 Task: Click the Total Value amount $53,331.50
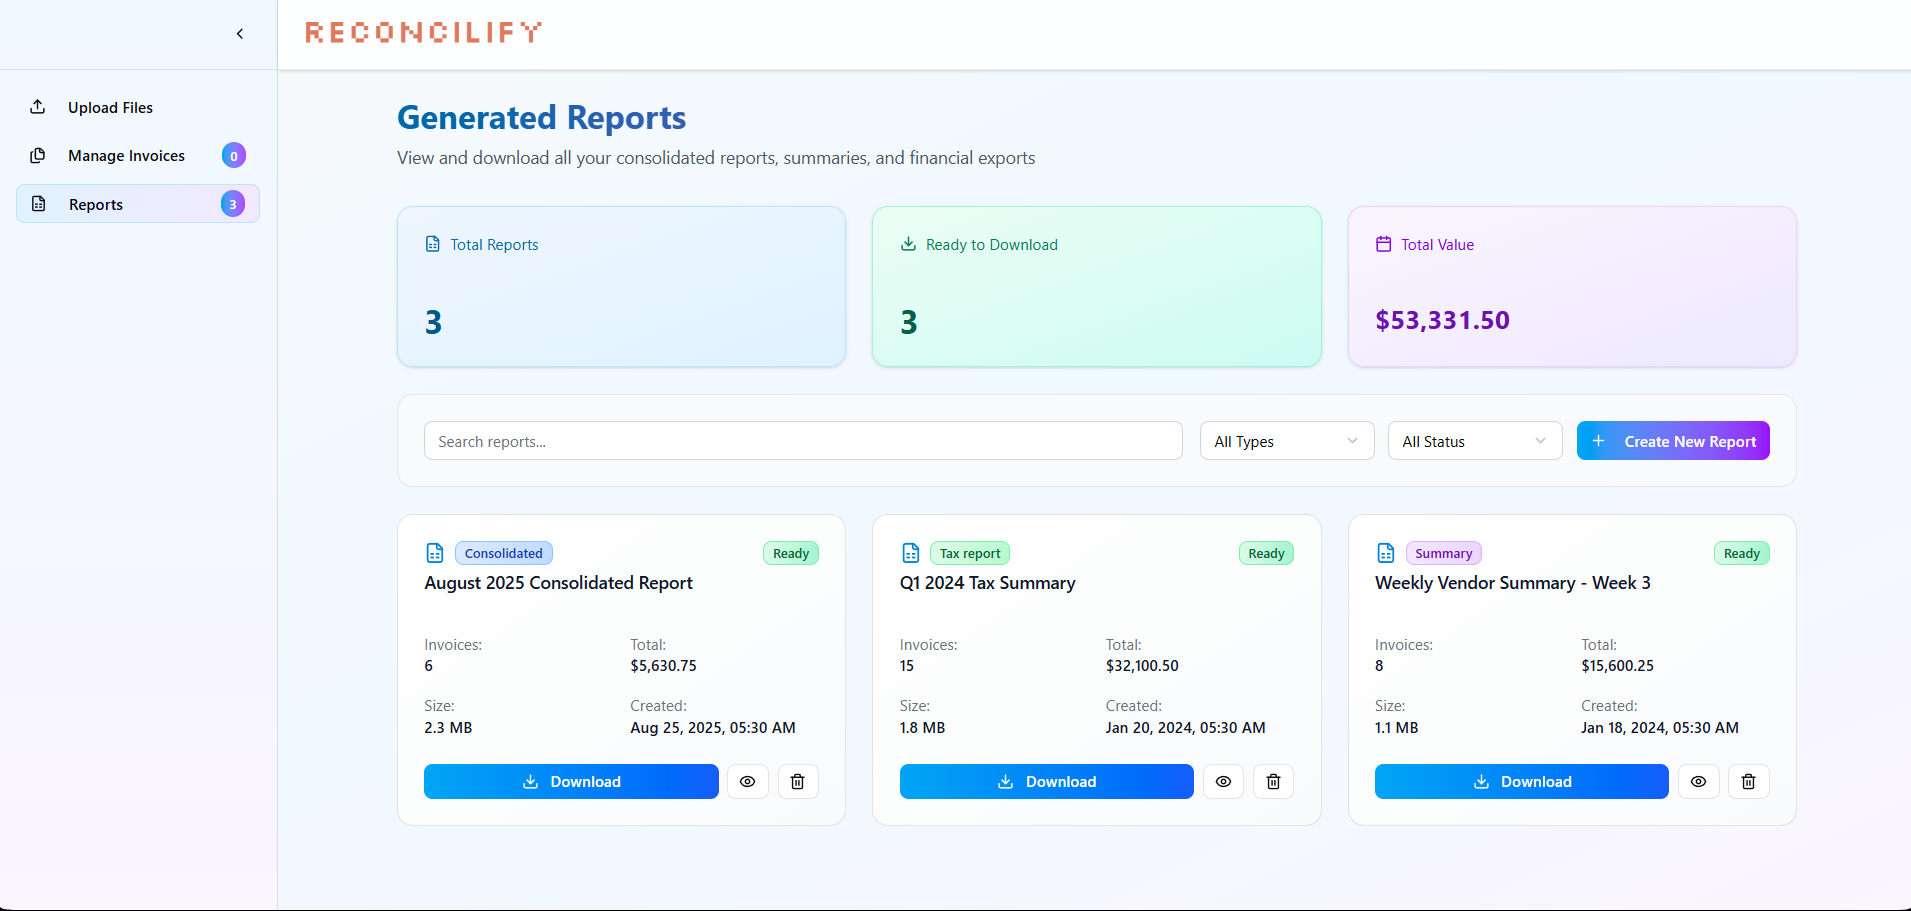pyautogui.click(x=1442, y=320)
